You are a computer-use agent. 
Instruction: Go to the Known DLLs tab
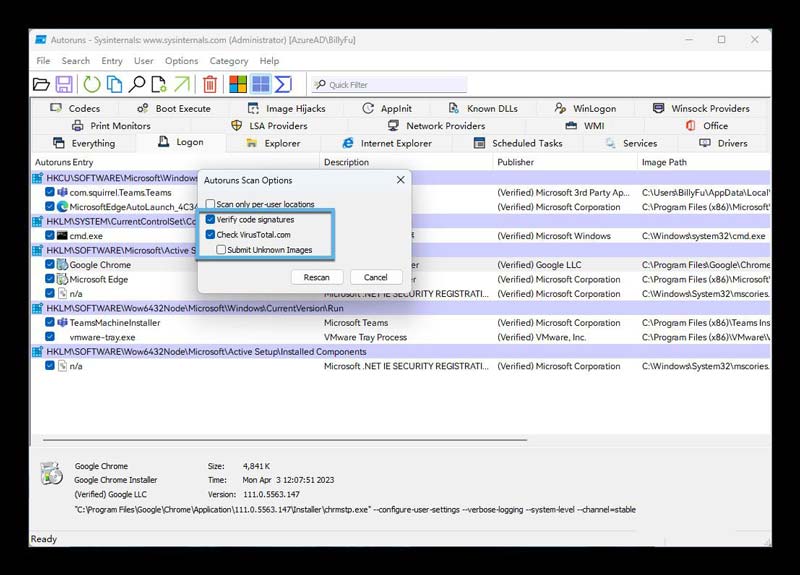point(483,108)
